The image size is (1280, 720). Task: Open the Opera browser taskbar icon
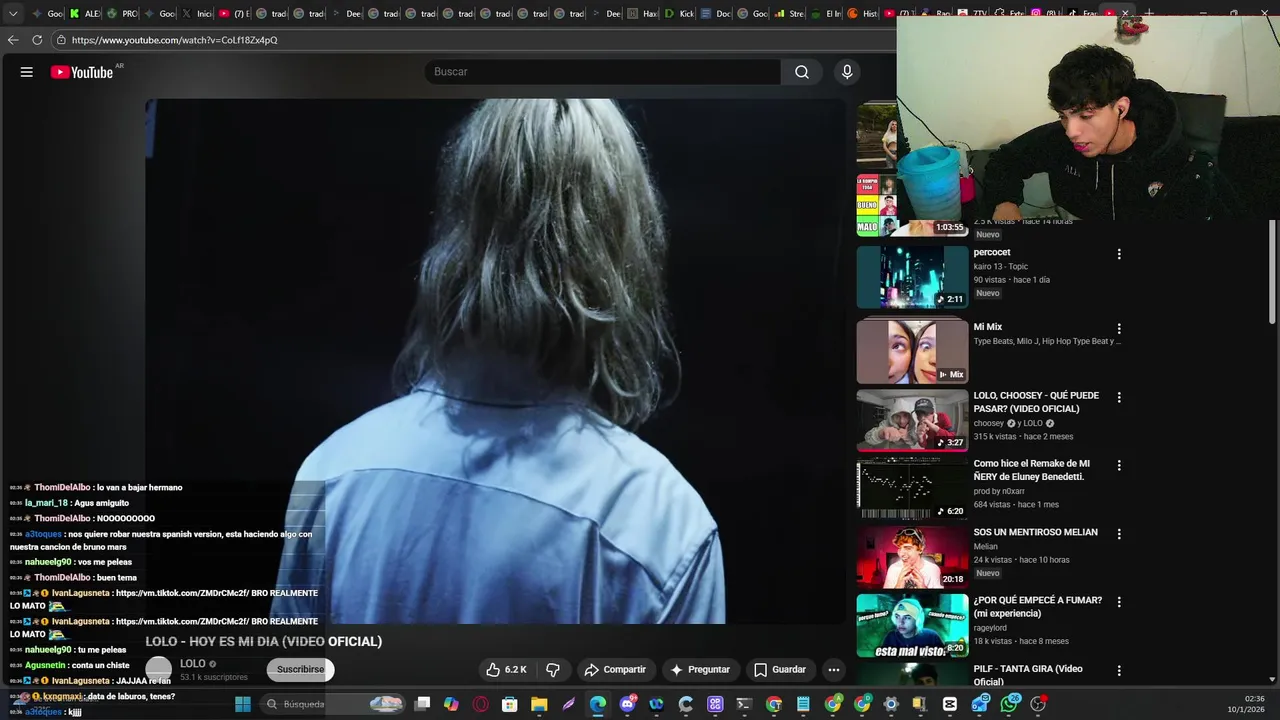pos(480,704)
